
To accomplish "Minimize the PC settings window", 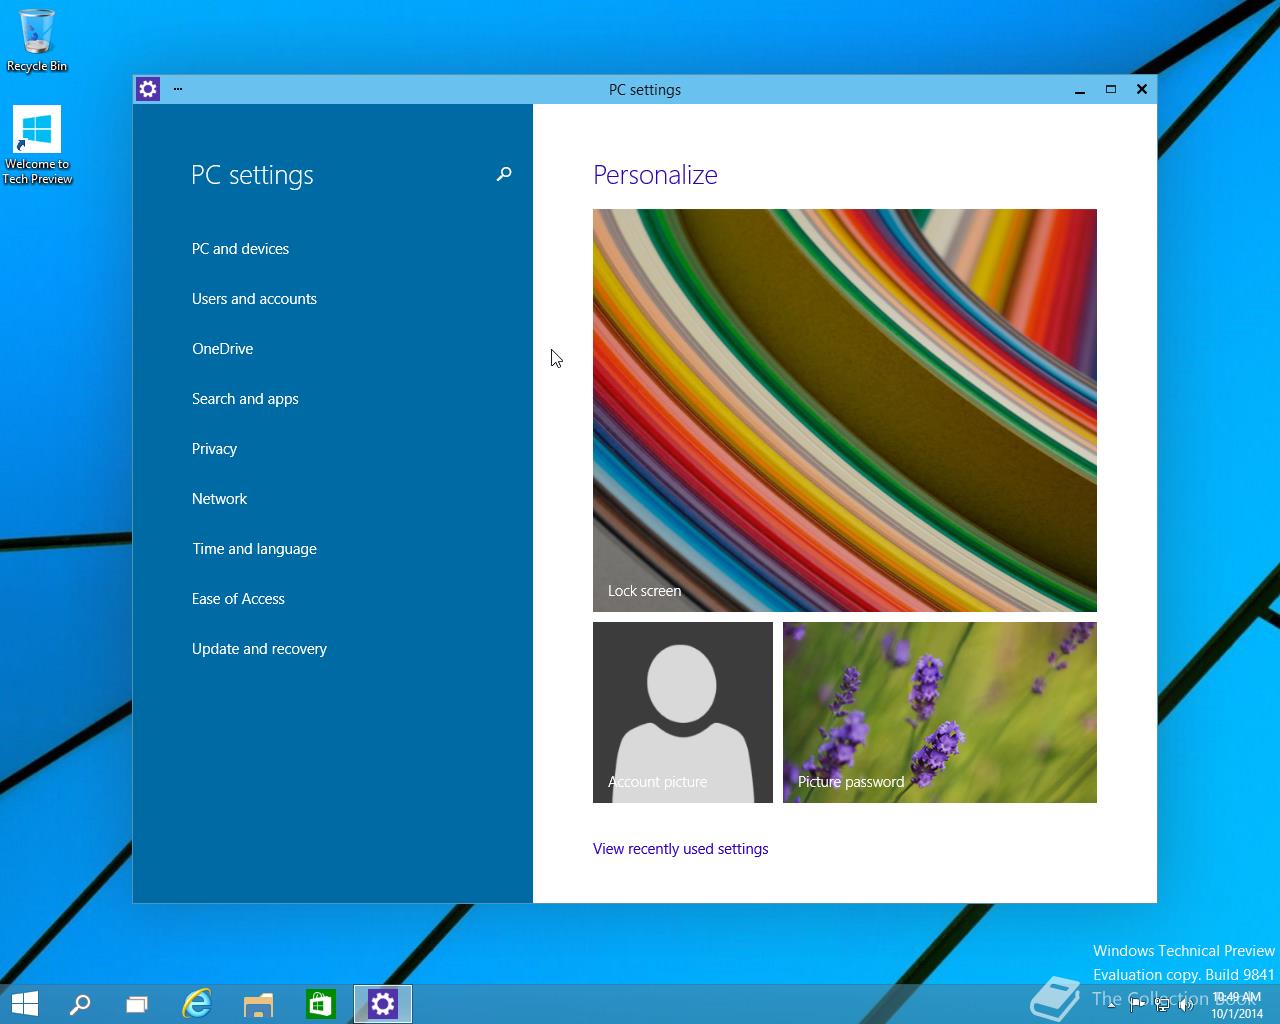I will pyautogui.click(x=1080, y=90).
